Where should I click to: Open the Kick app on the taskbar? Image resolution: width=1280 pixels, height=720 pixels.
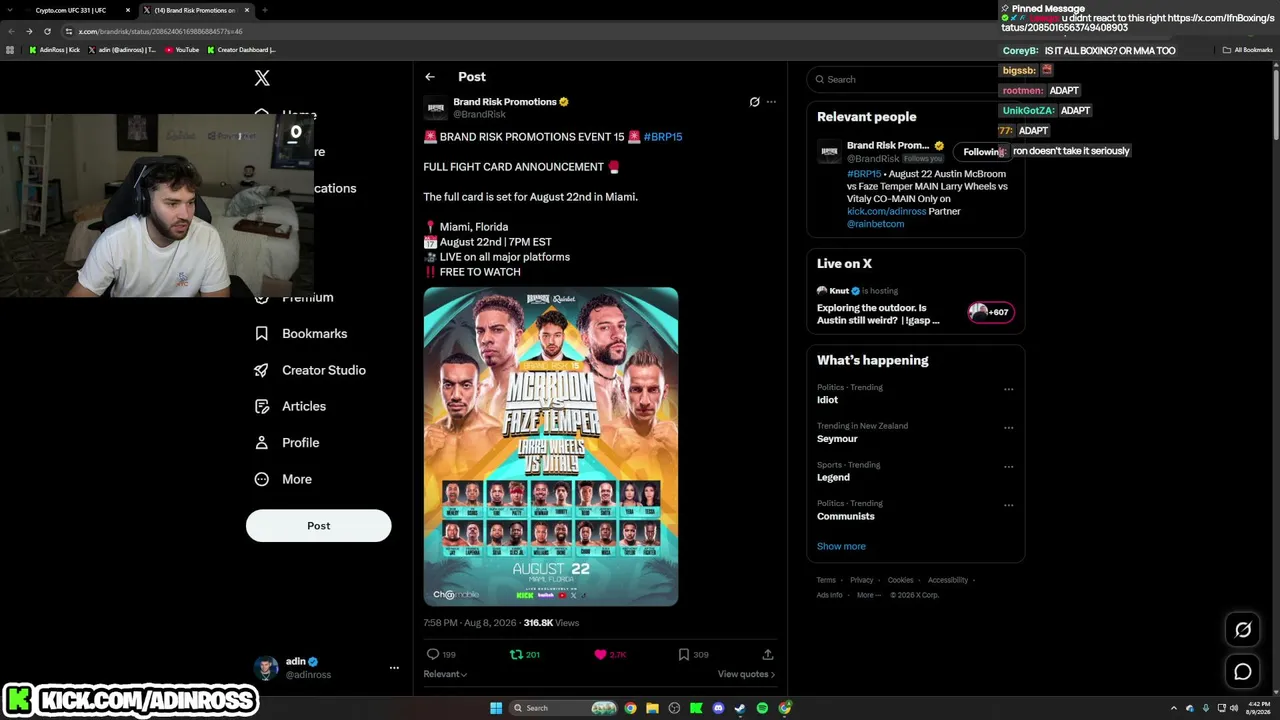click(x=696, y=708)
